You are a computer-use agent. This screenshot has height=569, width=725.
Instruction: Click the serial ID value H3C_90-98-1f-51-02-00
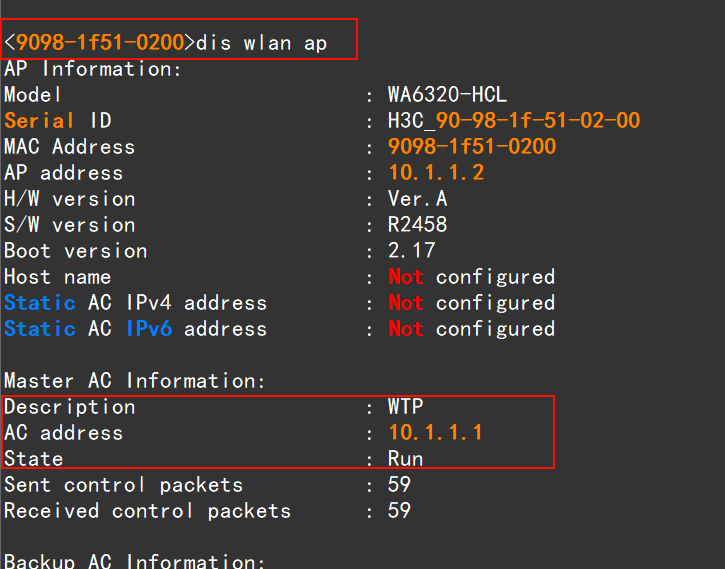[x=514, y=121]
